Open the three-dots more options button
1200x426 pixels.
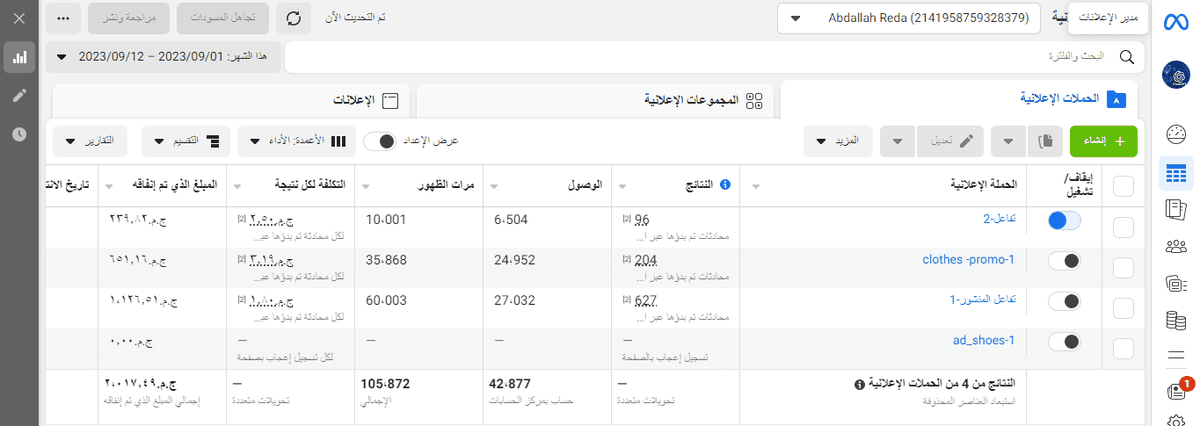pyautogui.click(x=64, y=18)
